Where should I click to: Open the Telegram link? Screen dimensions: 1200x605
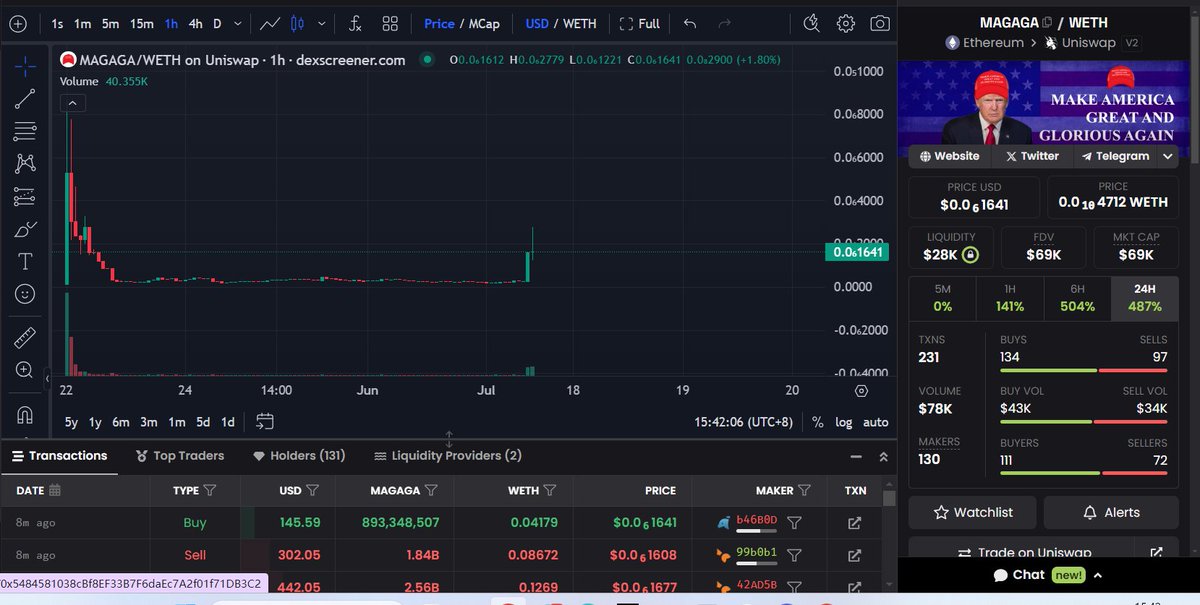point(1115,156)
